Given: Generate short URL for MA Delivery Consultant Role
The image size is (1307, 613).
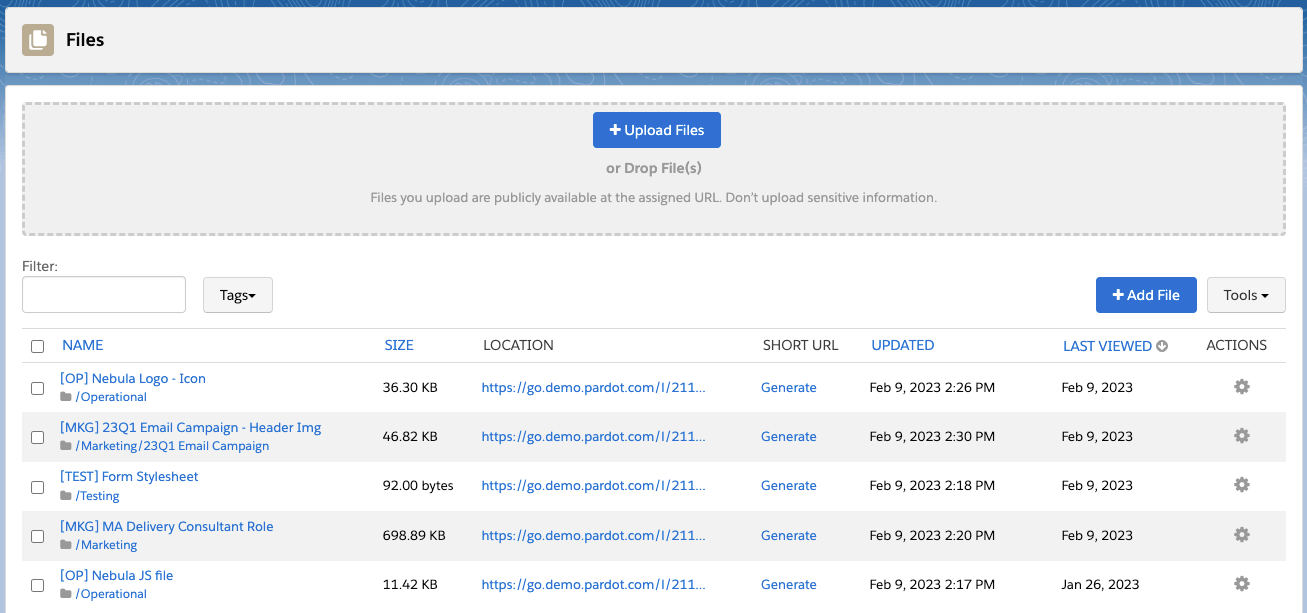Looking at the screenshot, I should click(788, 535).
